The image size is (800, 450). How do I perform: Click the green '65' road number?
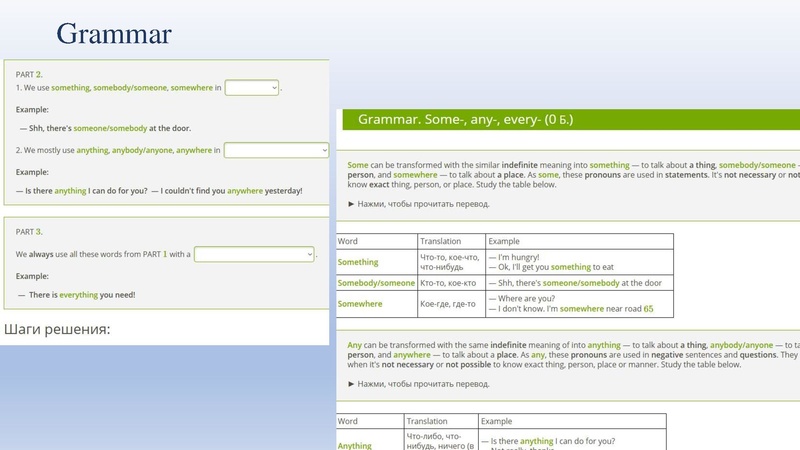coord(648,309)
